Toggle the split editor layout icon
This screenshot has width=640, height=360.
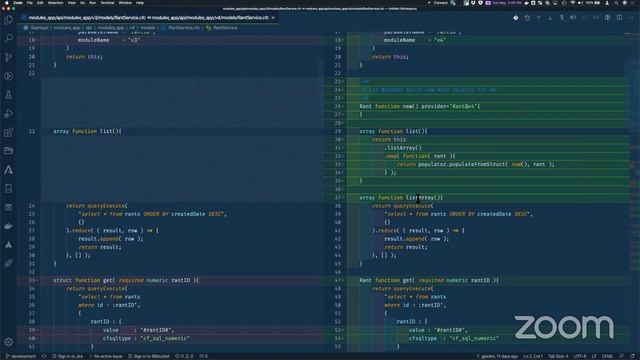click(619, 18)
